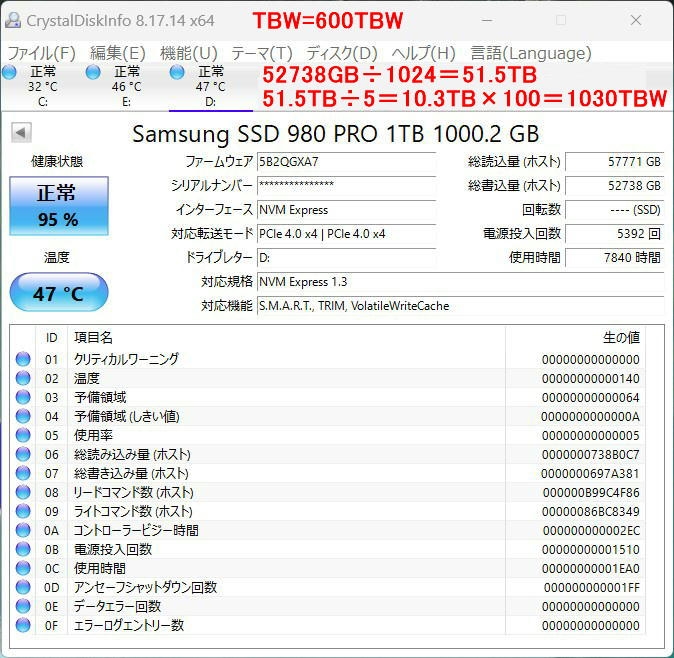Open the ファイル(F) menu
The image size is (674, 658).
coord(42,53)
